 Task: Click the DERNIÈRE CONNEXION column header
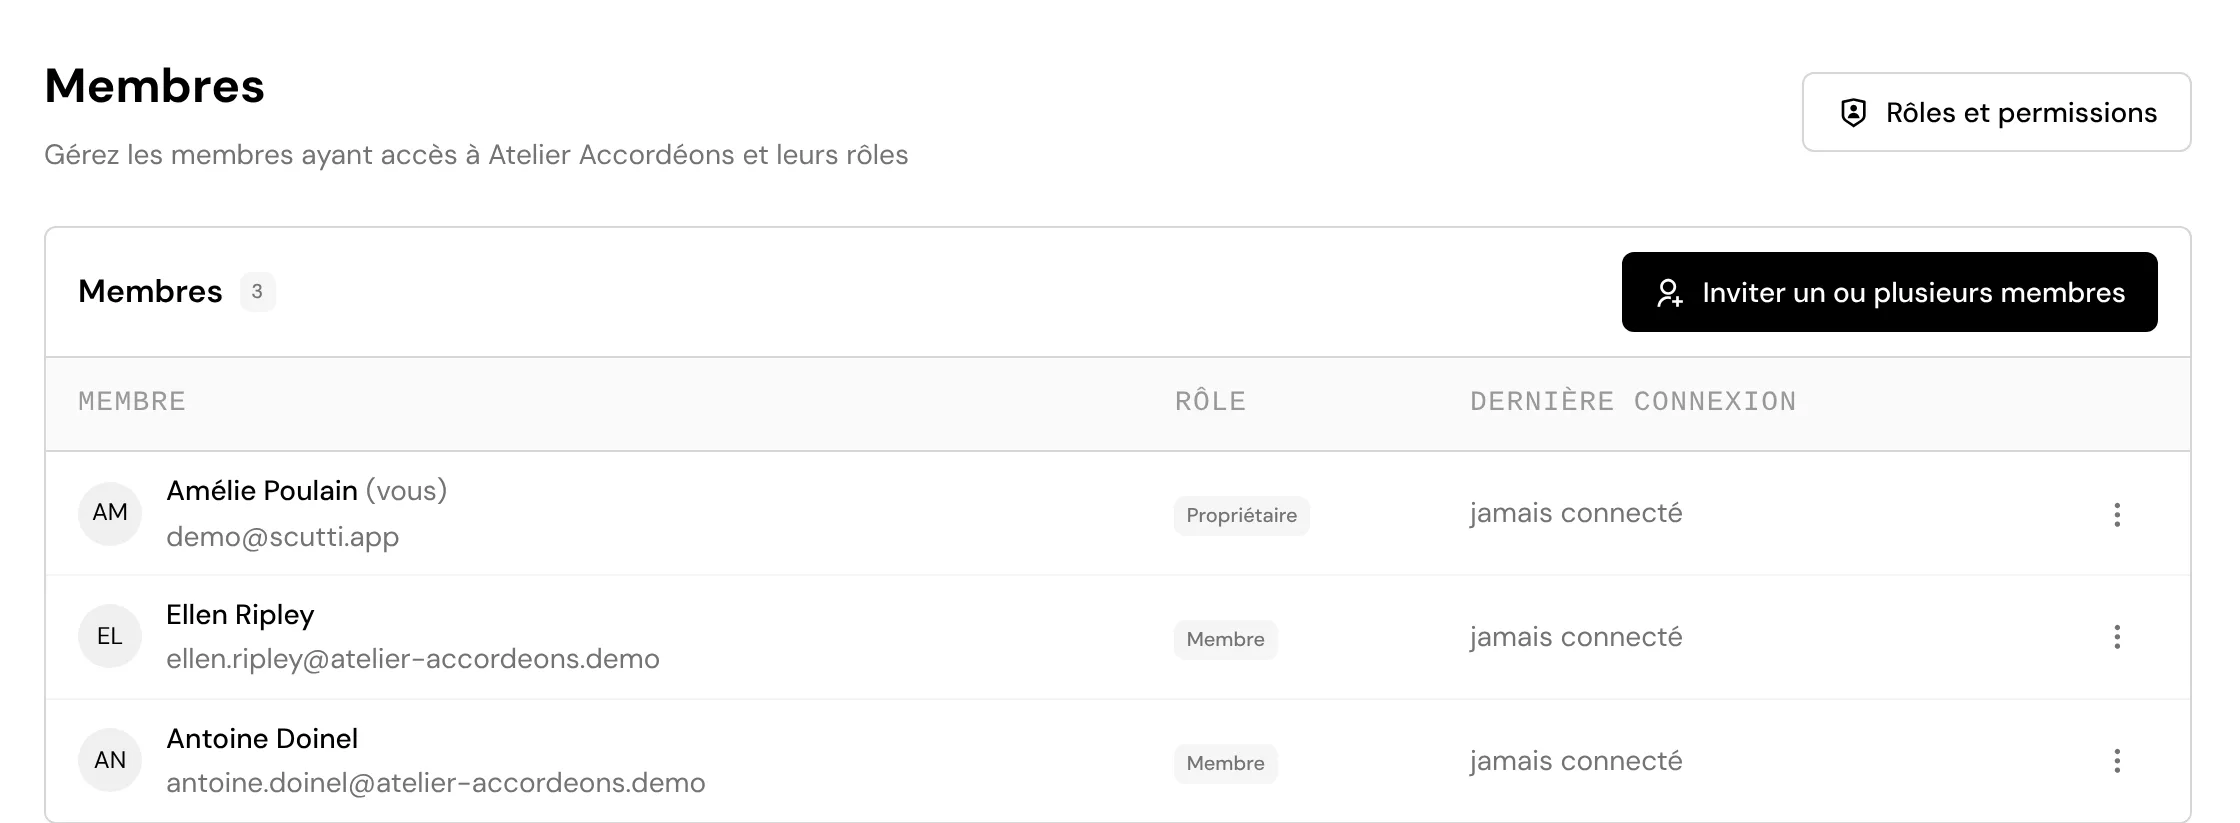[1633, 402]
